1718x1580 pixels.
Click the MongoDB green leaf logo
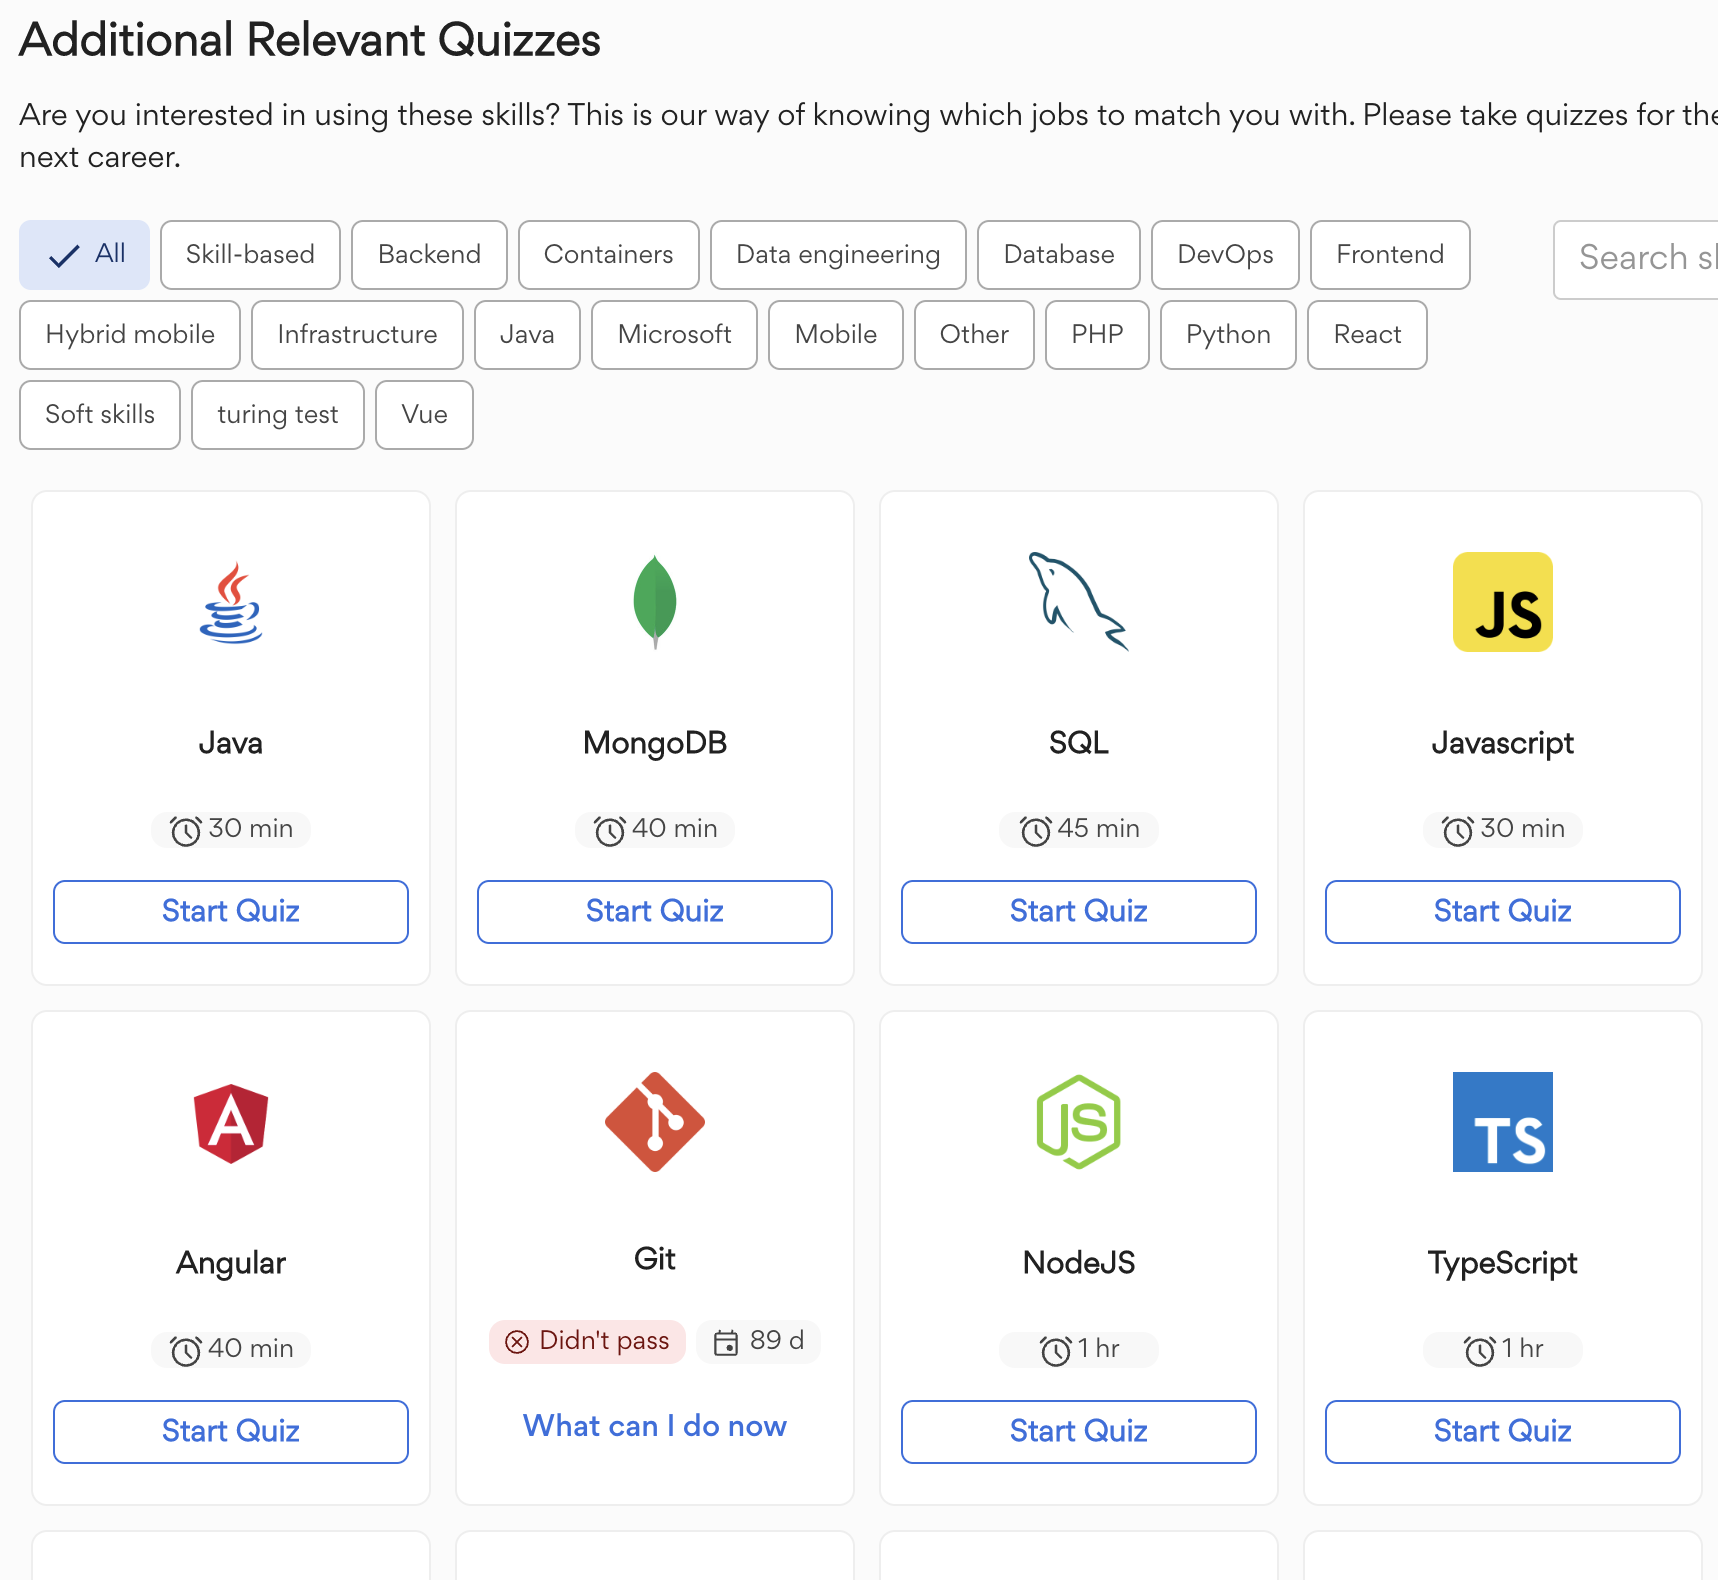point(655,602)
